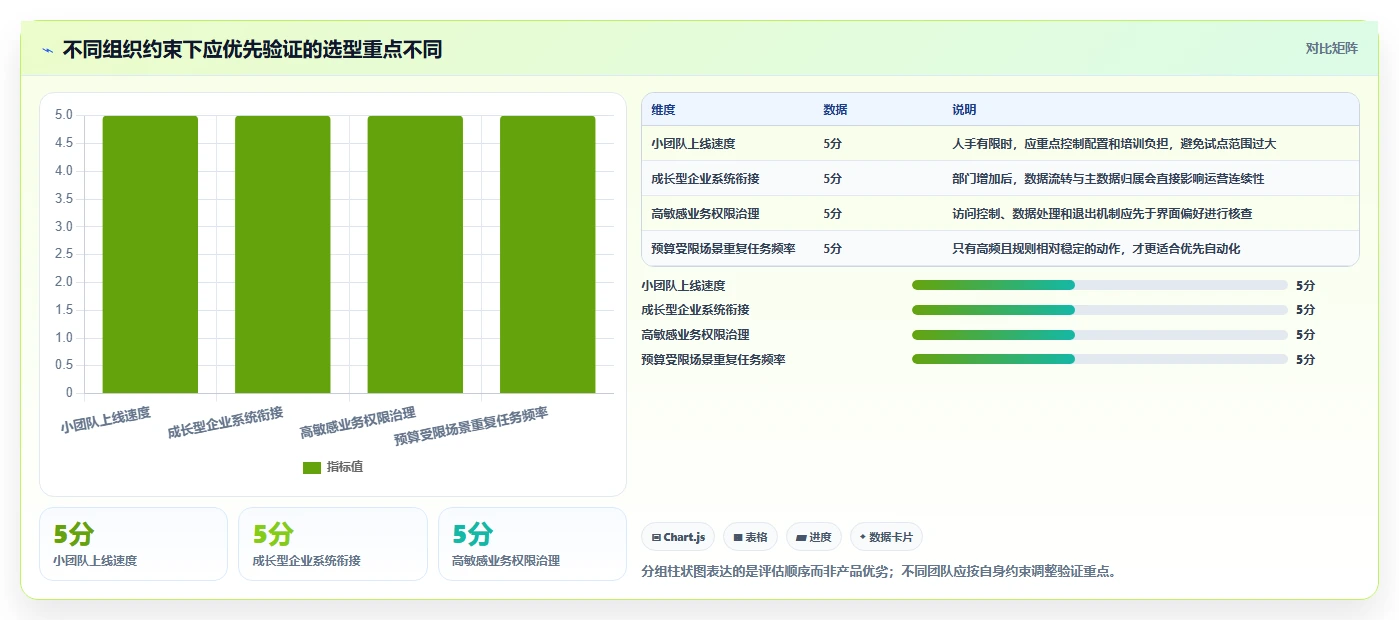
Task: Click the 预算受限场景重复任务频率 bar in chart
Action: (548, 254)
